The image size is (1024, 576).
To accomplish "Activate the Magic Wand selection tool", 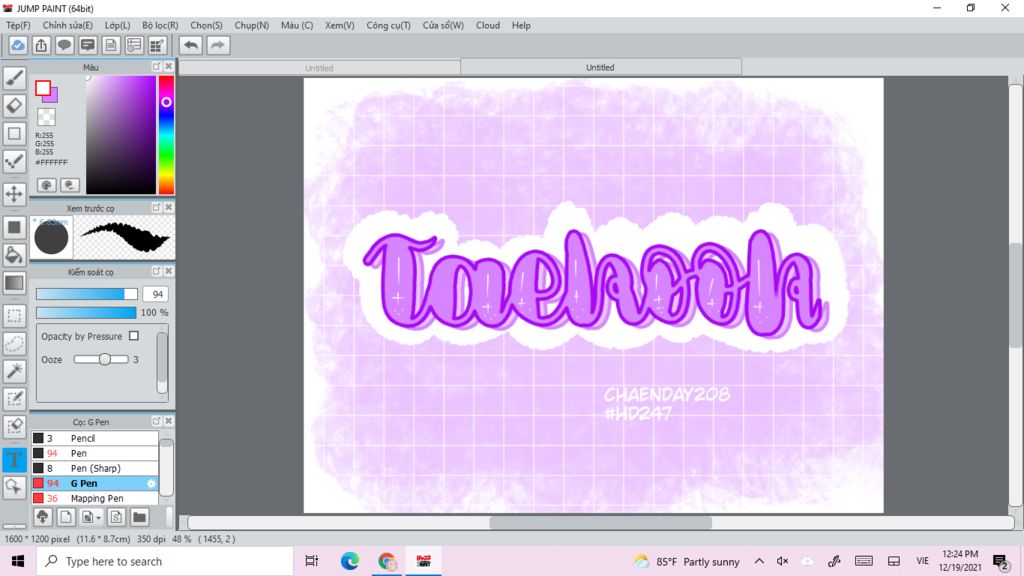I will tap(14, 371).
